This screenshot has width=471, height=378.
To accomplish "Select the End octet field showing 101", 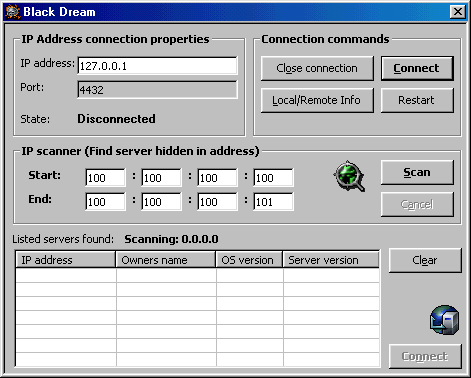I will pyautogui.click(x=273, y=201).
